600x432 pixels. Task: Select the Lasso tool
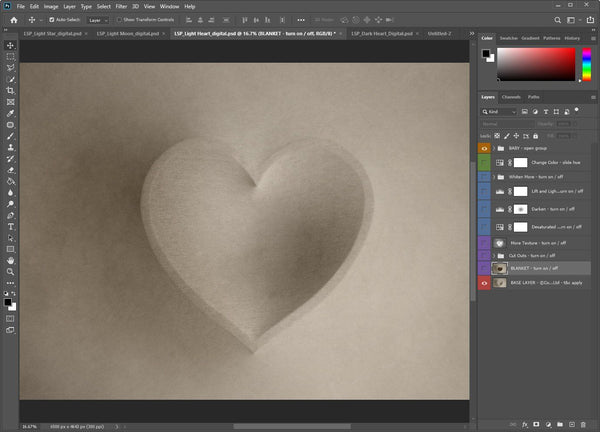click(11, 68)
